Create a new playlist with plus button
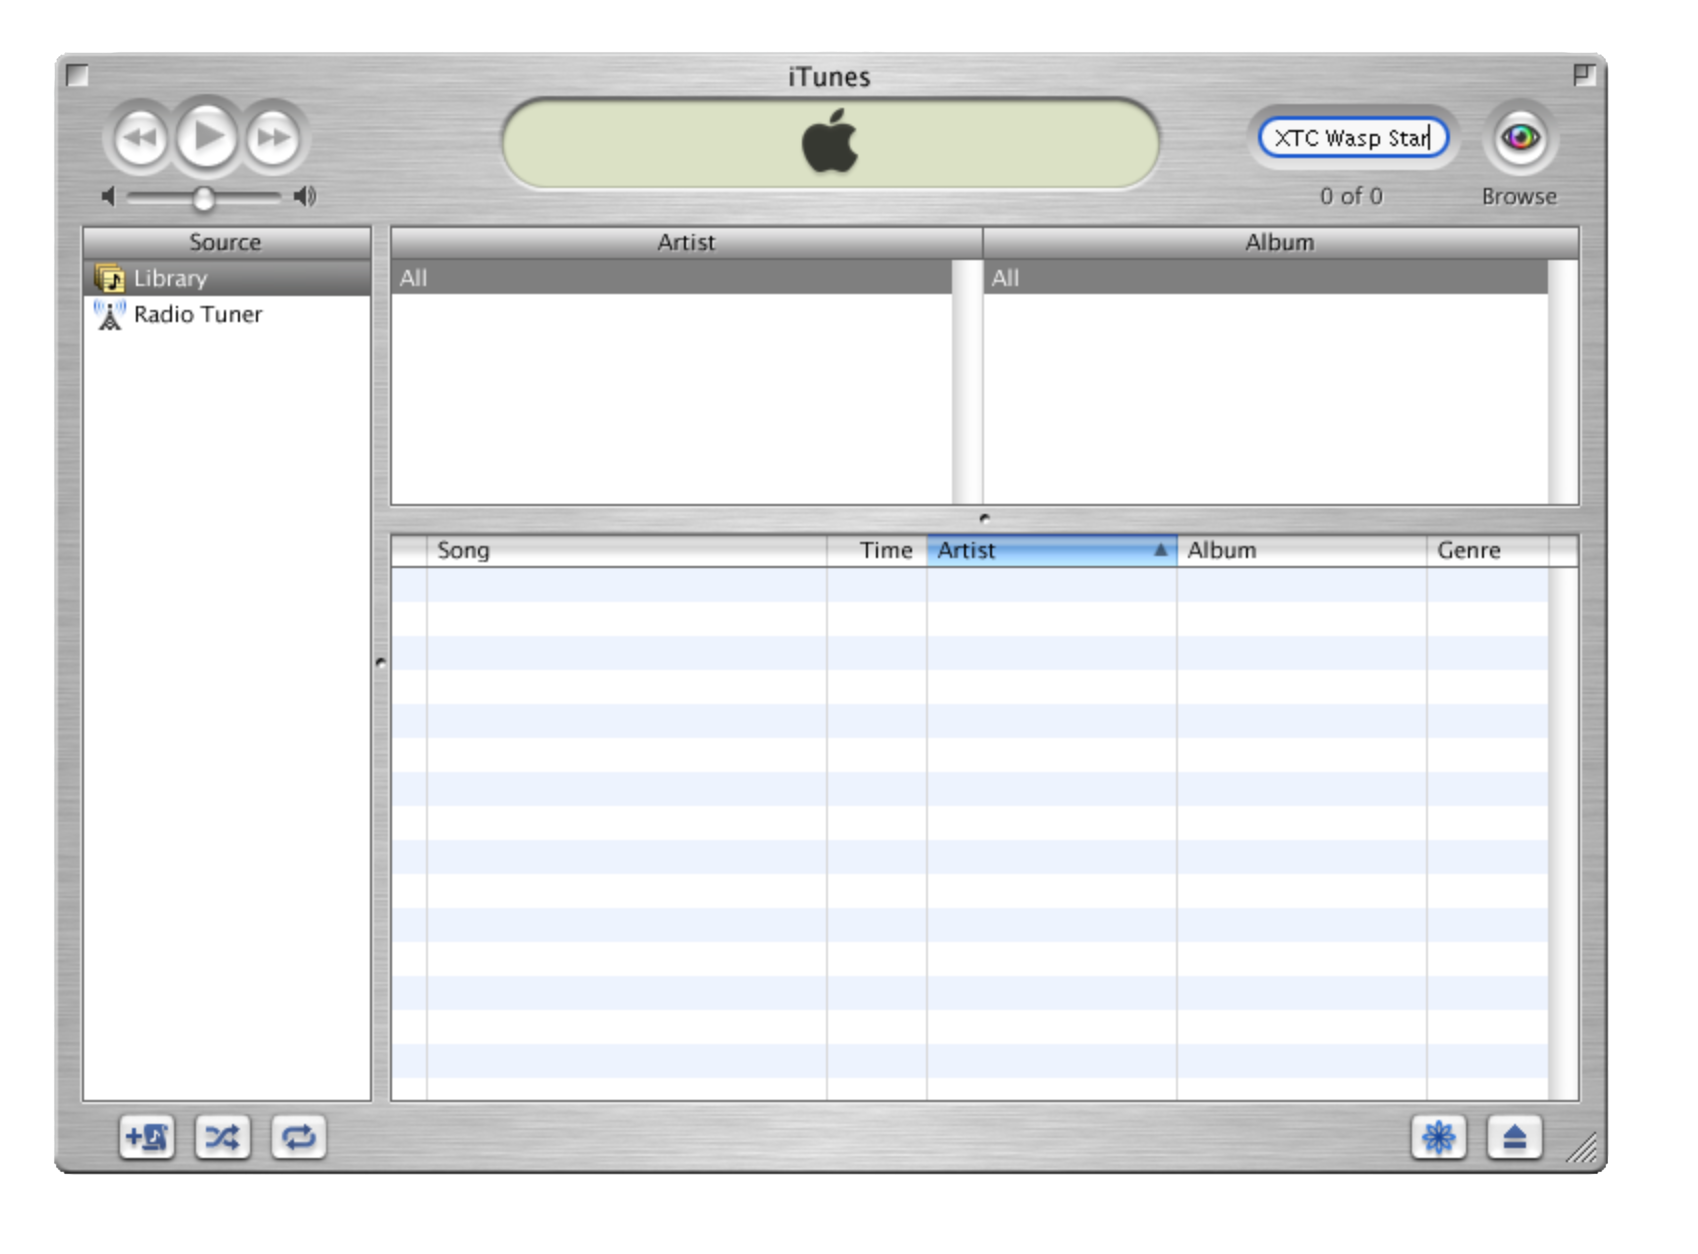Screen dimensions: 1698x1254 coord(147,1137)
